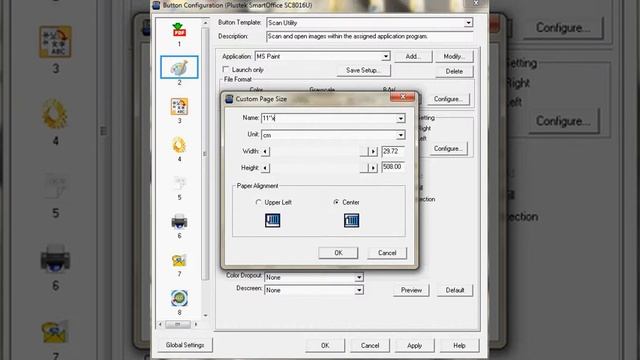Open the Unit dropdown showing cm

[x=400, y=135]
